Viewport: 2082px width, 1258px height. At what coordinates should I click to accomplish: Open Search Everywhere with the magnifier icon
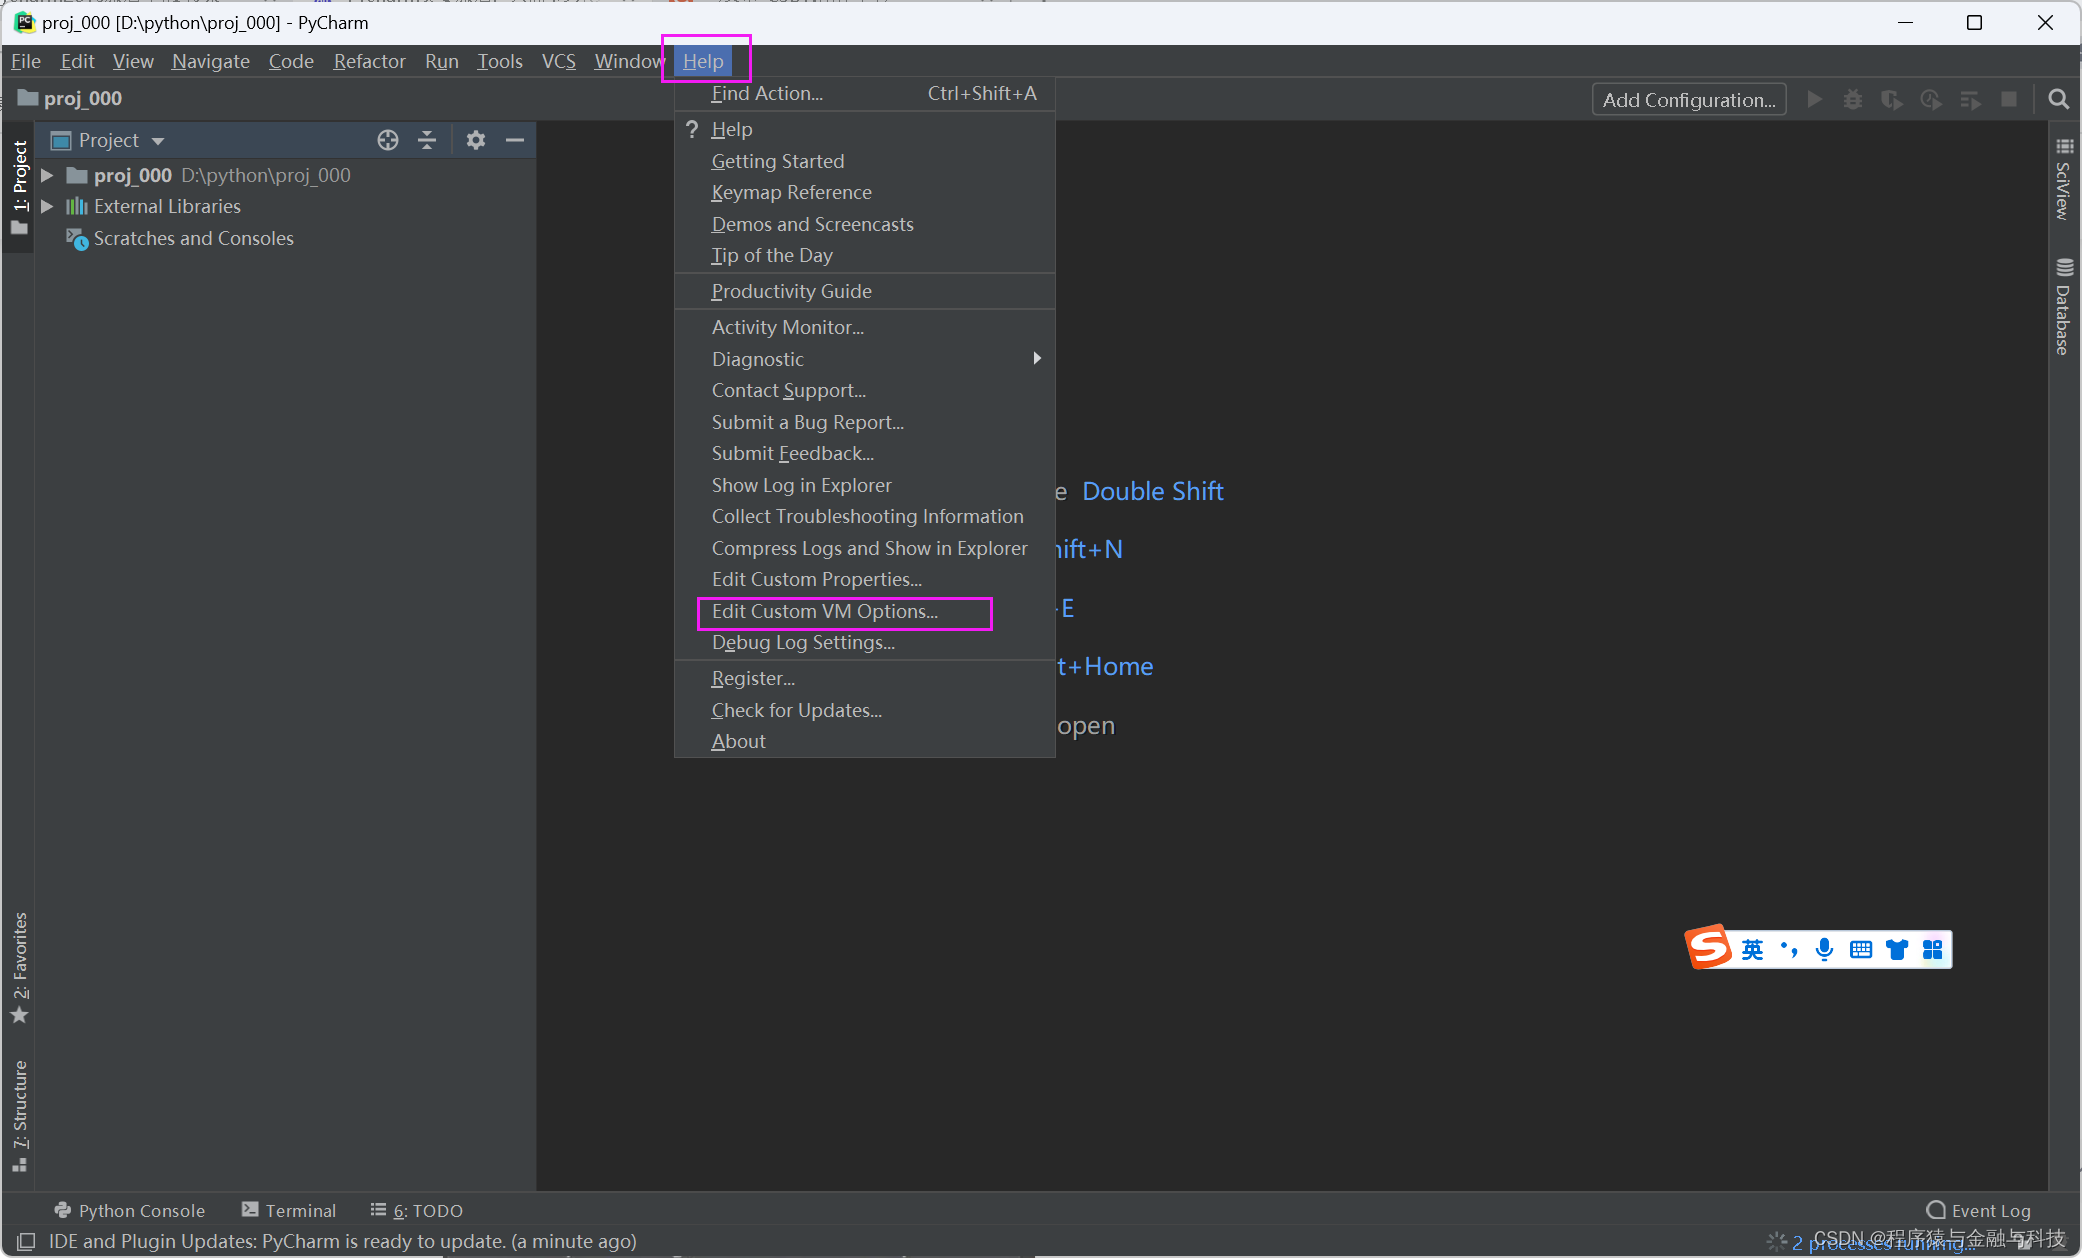tap(2058, 99)
